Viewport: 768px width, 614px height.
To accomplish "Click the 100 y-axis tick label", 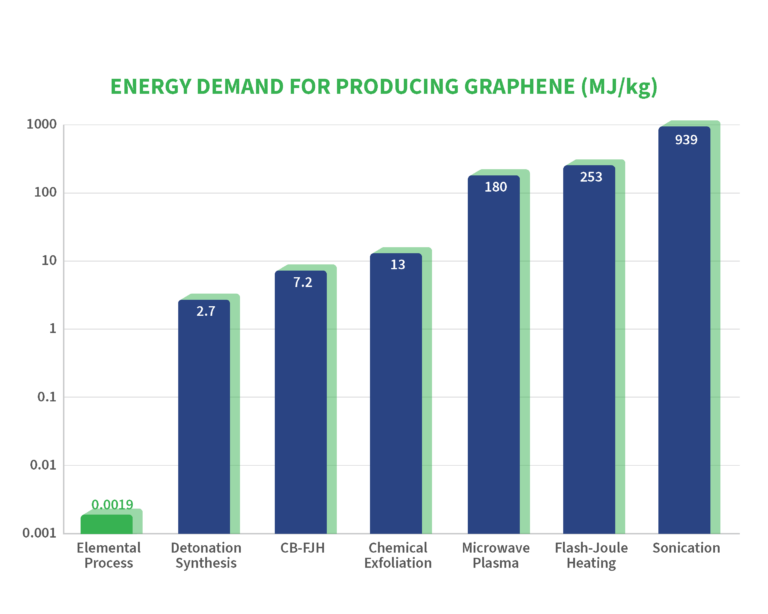I will pyautogui.click(x=46, y=192).
